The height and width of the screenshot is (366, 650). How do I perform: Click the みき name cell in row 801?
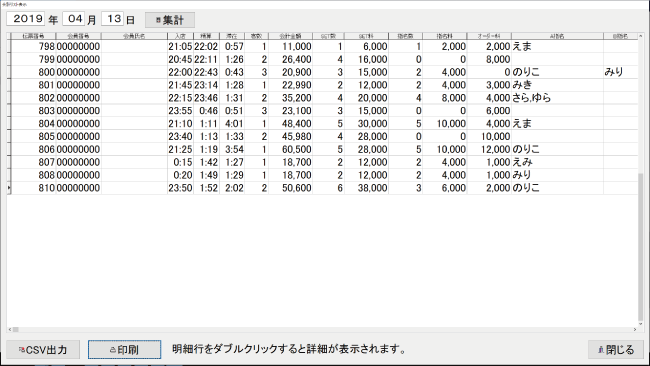[x=557, y=85]
